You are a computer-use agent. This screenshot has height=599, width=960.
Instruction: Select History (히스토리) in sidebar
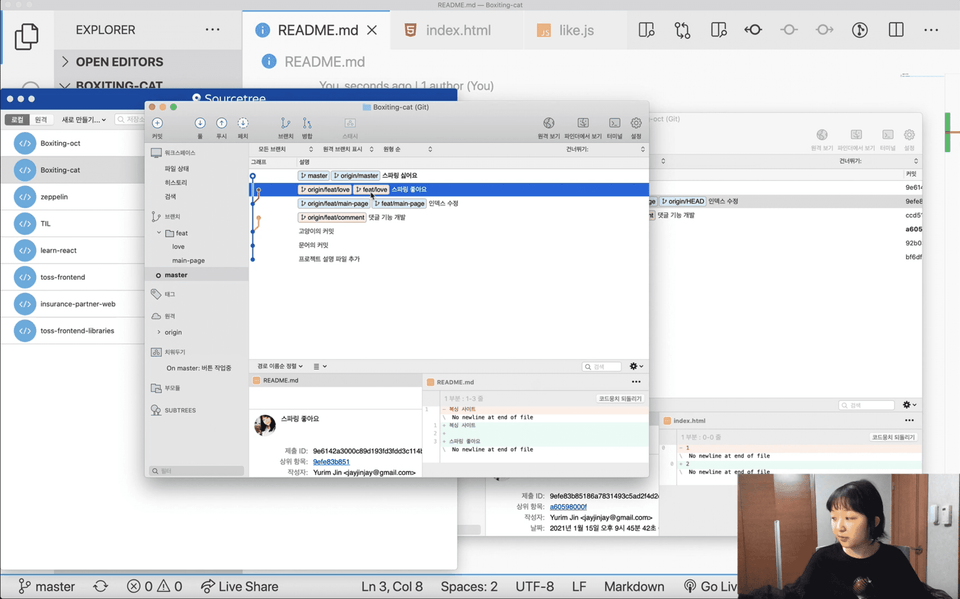[x=176, y=183]
